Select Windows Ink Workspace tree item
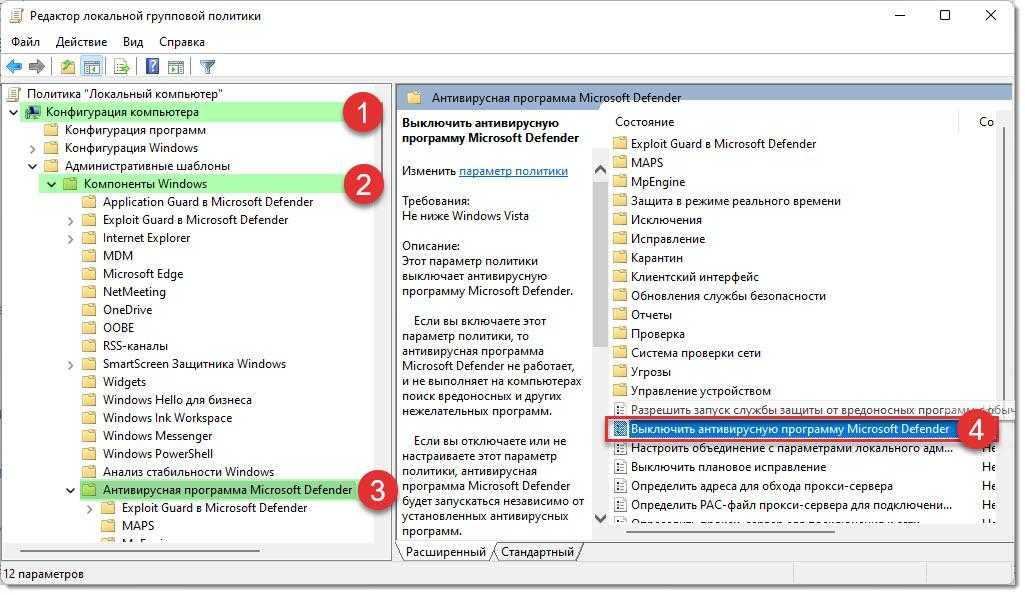The image size is (1025, 595). tap(167, 418)
